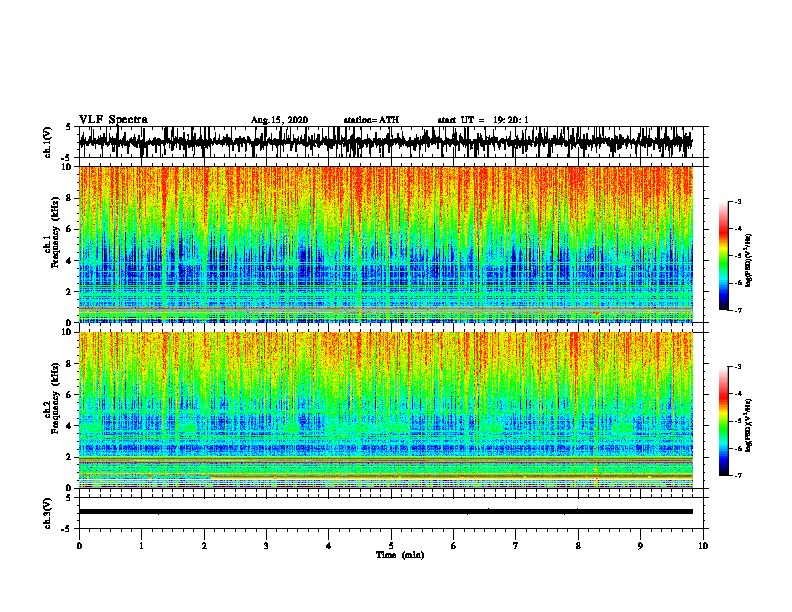This screenshot has height=612, width=792.
Task: Click the ch.2 "Frequency (kHz)" axis label
Action: coord(54,398)
